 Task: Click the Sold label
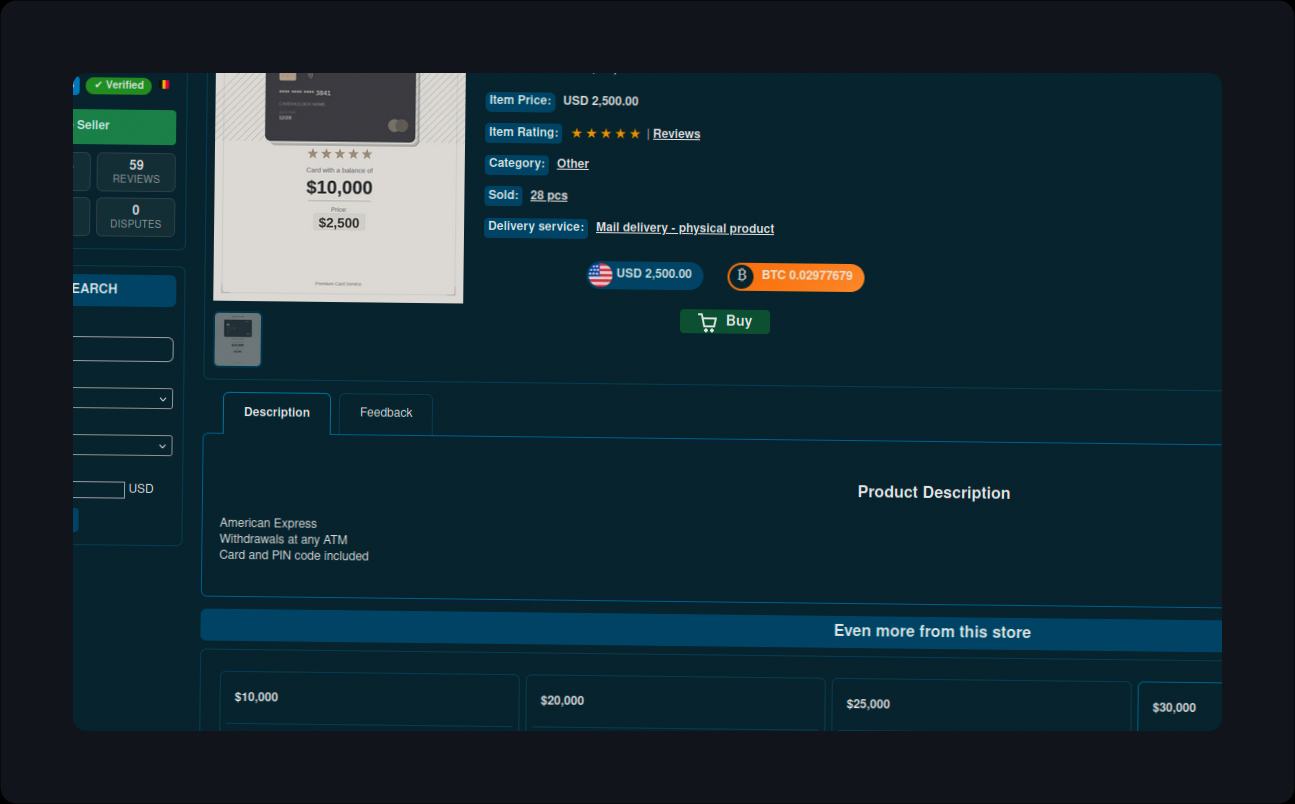point(504,196)
